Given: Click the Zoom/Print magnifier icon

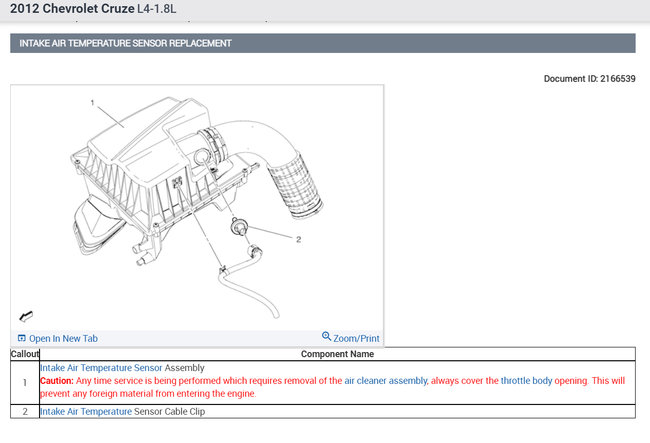Looking at the screenshot, I should pos(327,336).
